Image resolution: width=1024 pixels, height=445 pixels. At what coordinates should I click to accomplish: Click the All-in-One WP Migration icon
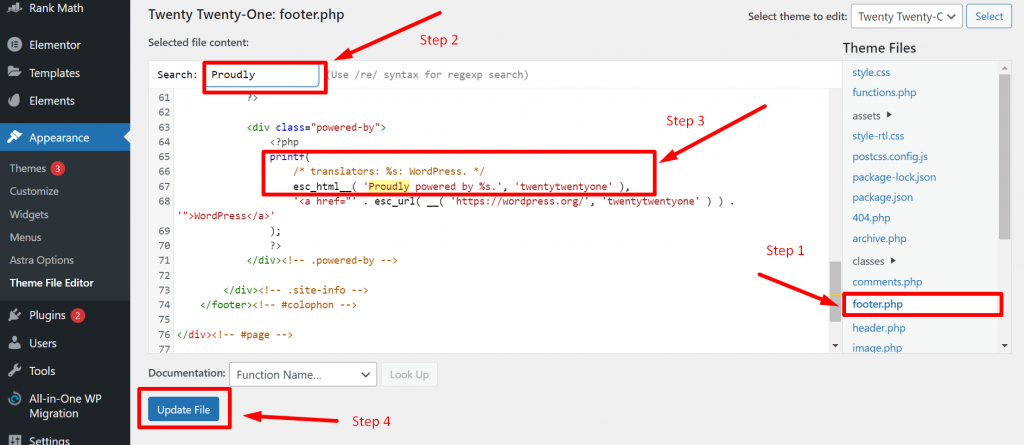14,399
